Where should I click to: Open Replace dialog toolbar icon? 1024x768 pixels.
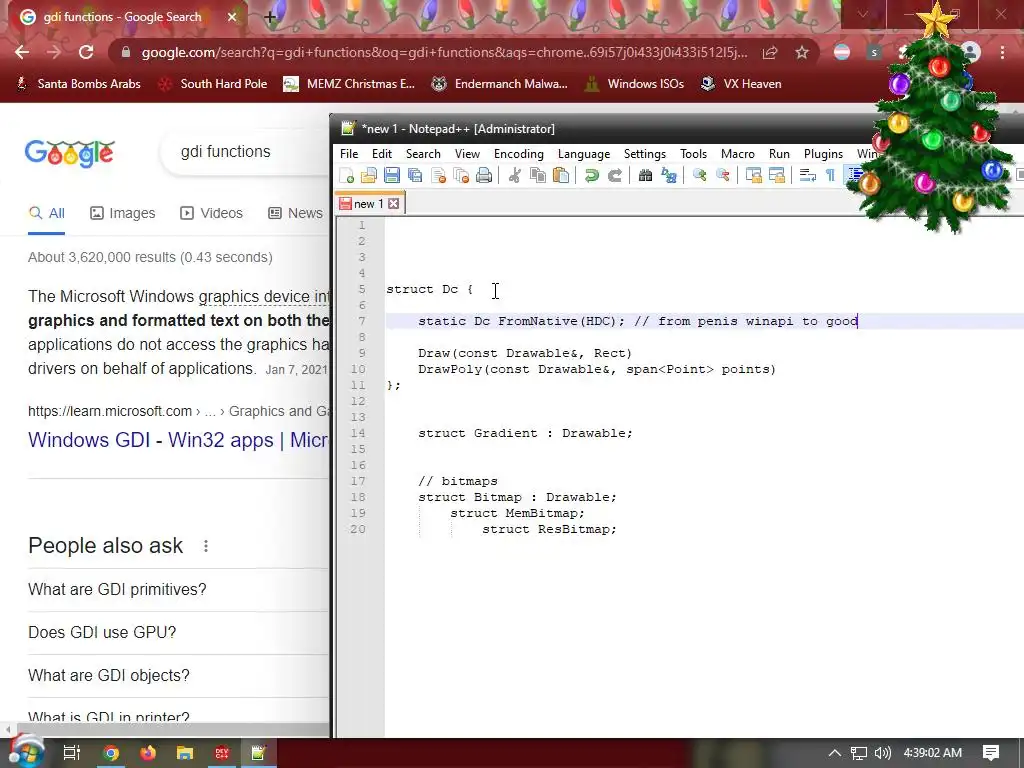pos(669,175)
